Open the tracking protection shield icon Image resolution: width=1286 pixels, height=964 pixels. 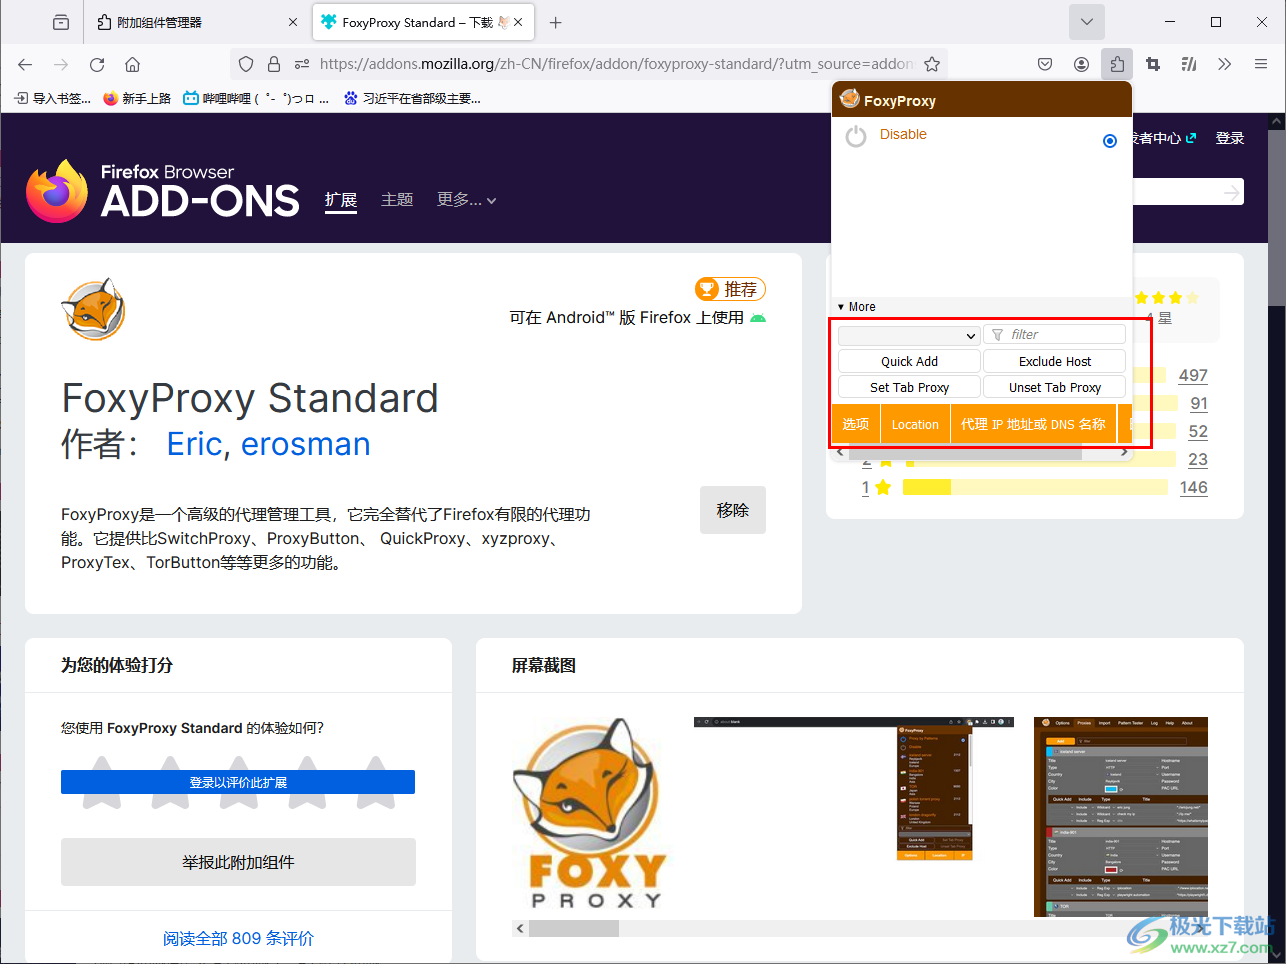246,64
